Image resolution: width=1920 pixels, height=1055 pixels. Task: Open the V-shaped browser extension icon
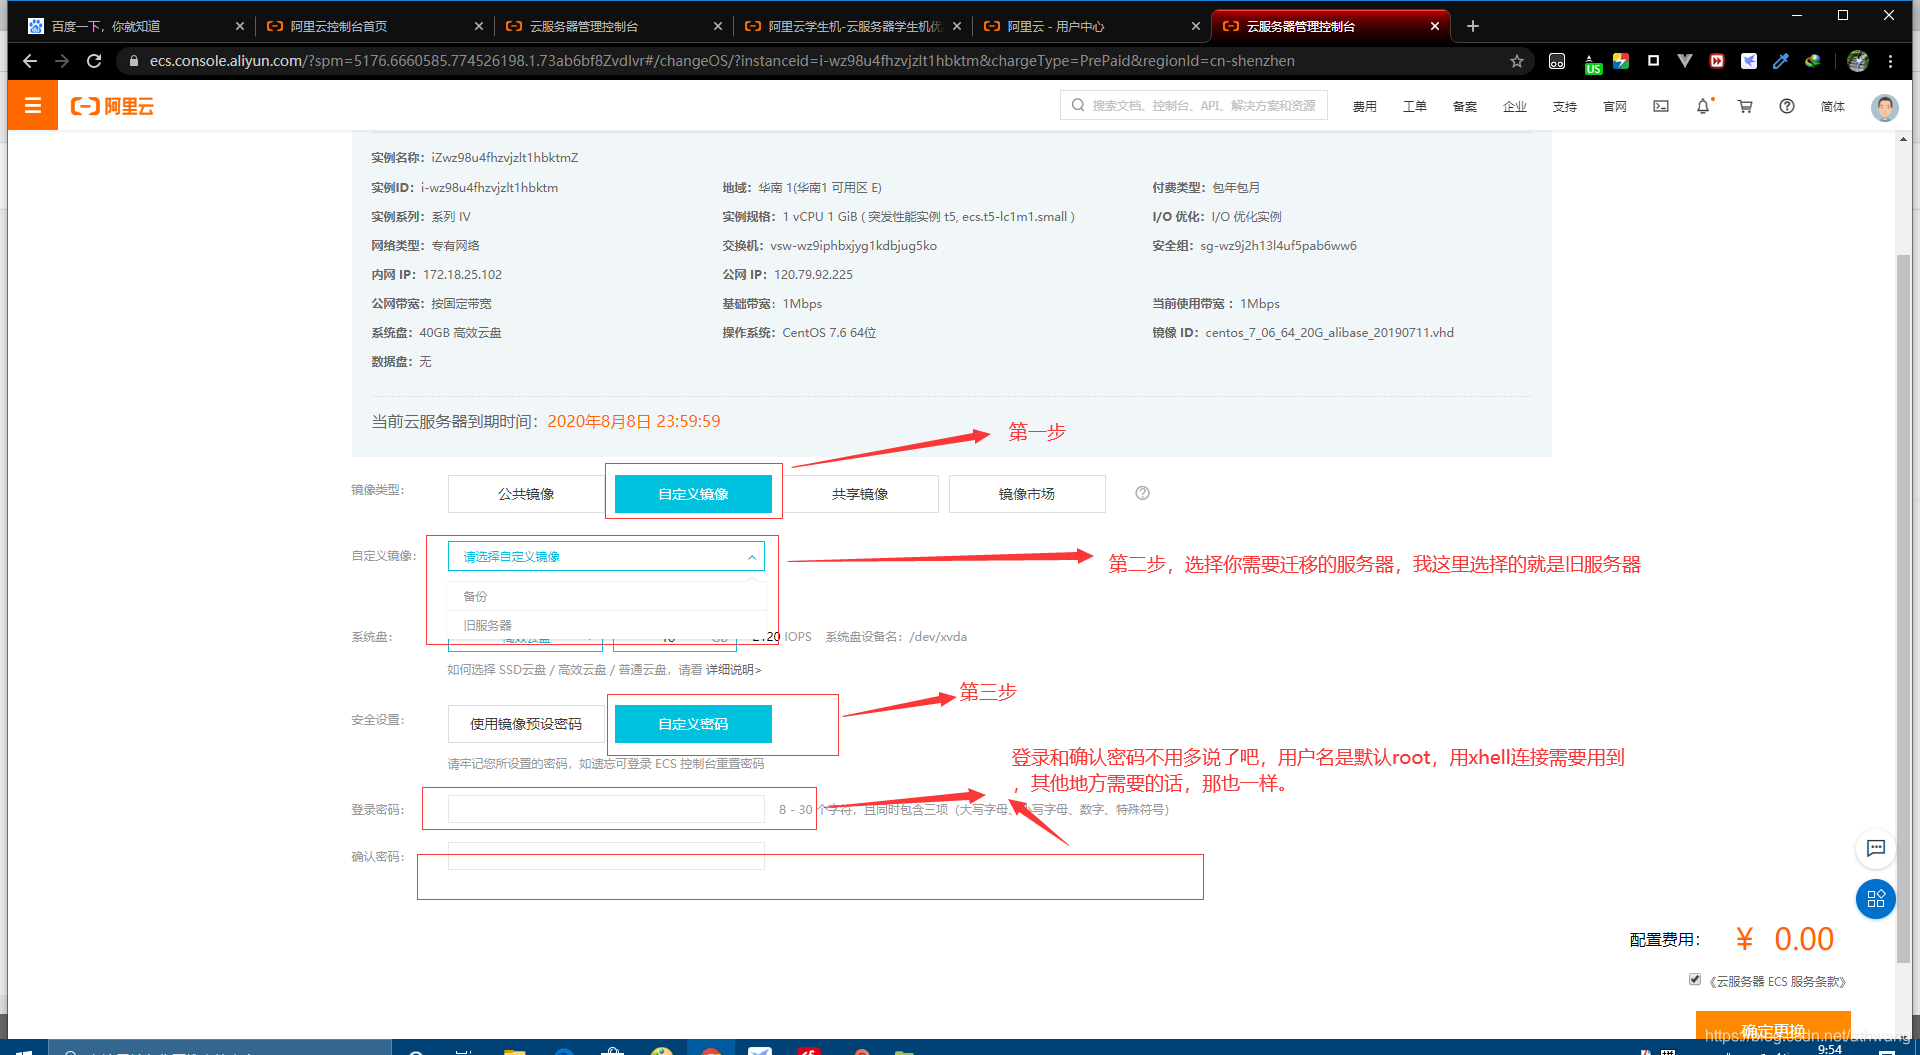point(1685,61)
